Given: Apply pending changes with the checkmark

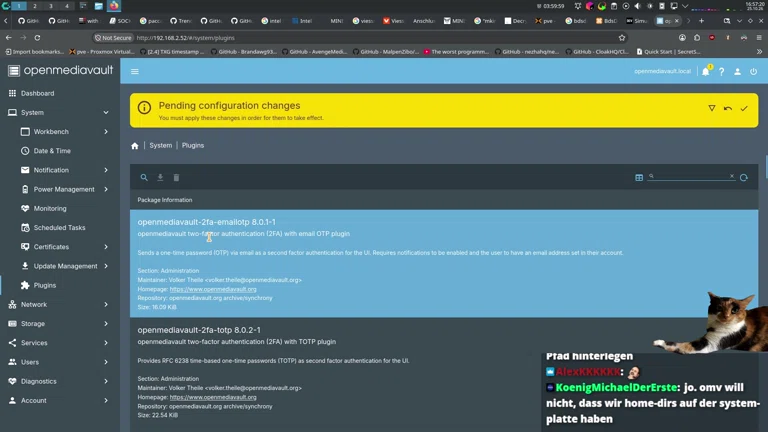Looking at the screenshot, I should [x=744, y=108].
